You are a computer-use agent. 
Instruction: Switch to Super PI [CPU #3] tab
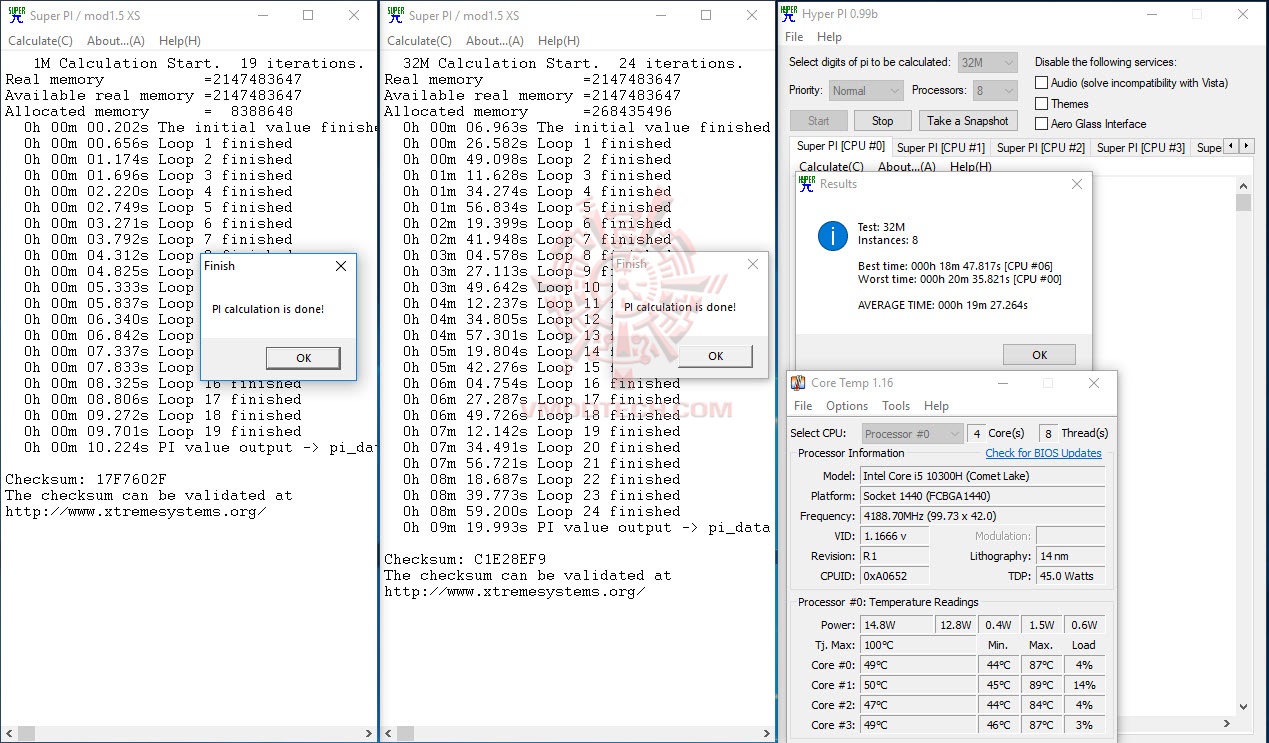pos(1140,148)
